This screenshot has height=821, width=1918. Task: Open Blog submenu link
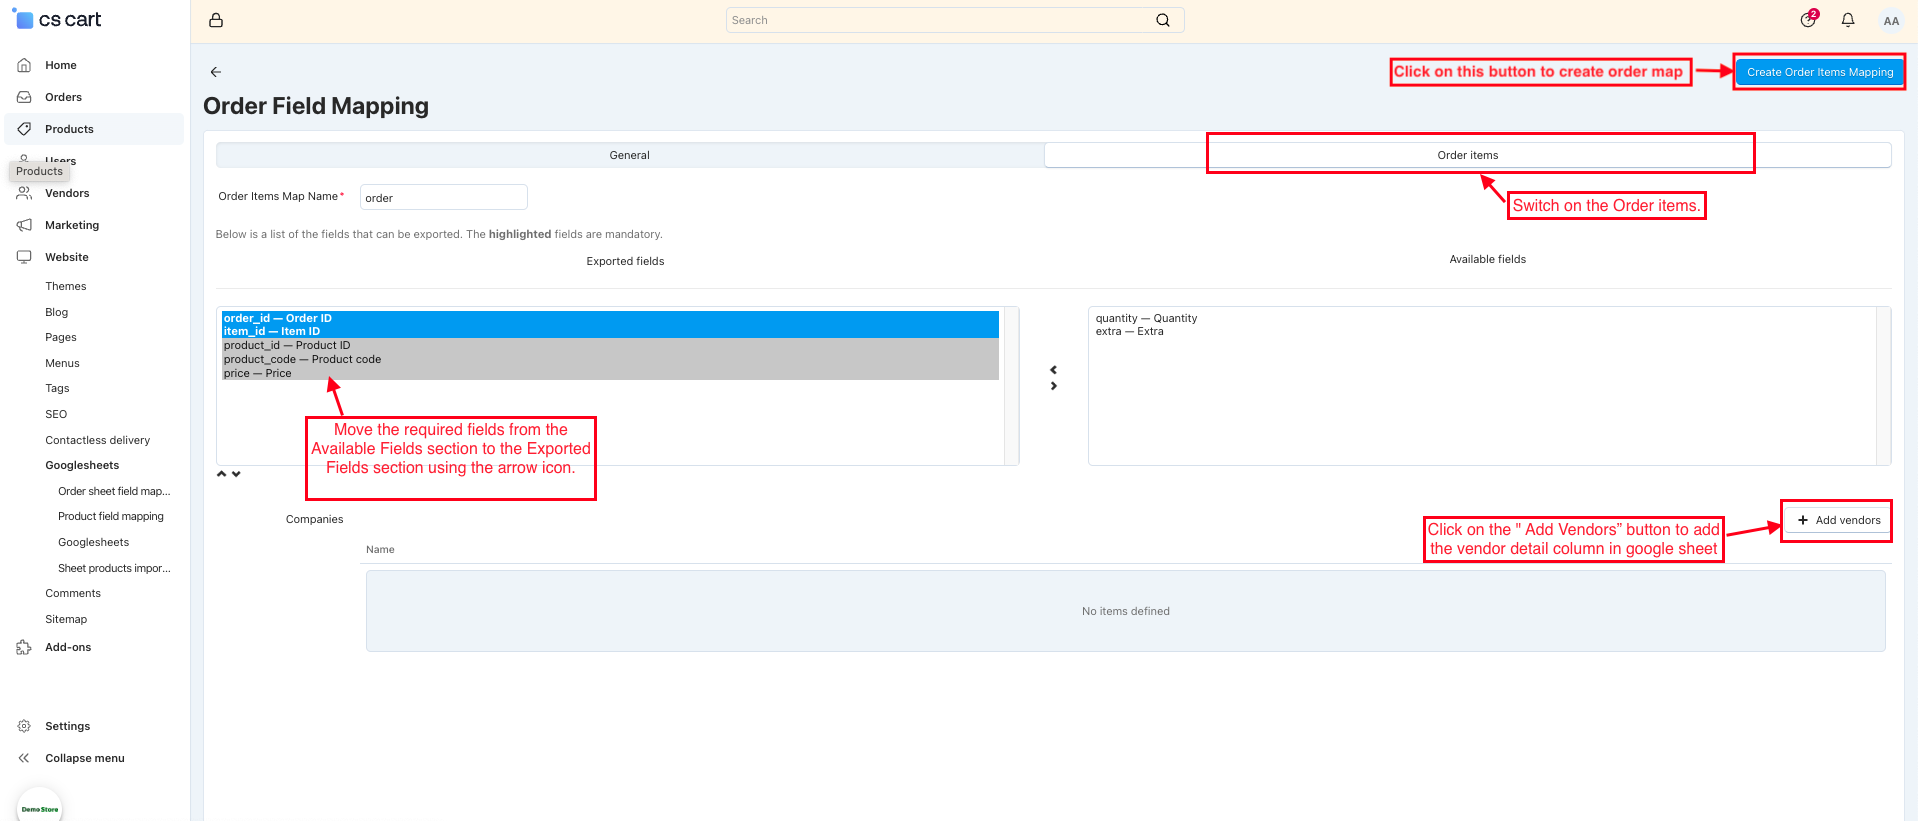pos(57,312)
